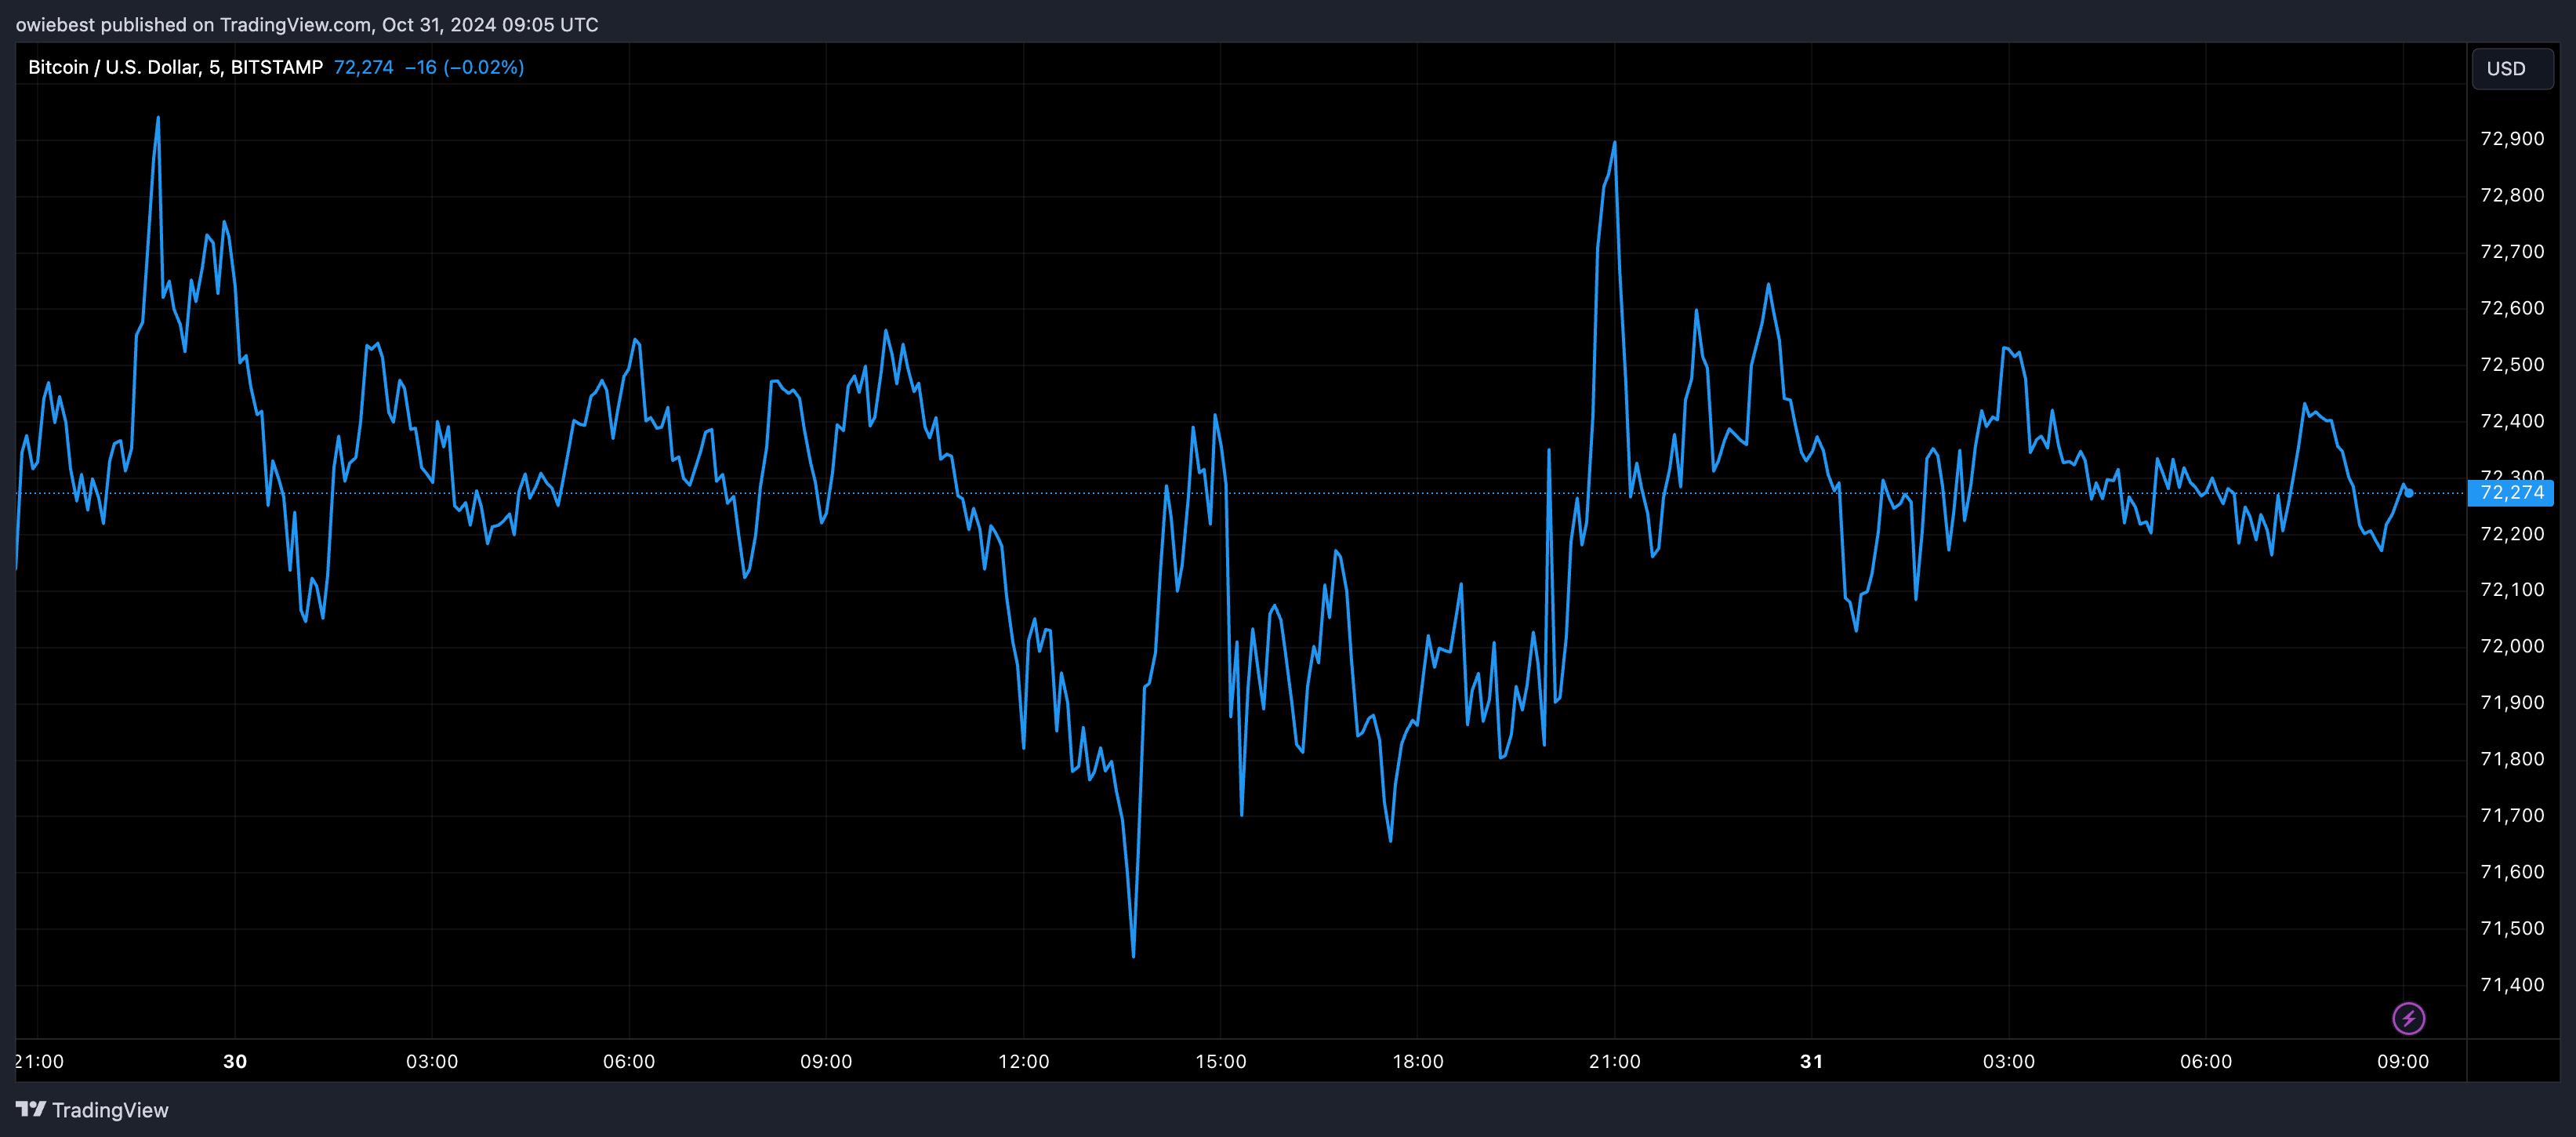Screen dimensions: 2576x1137
Task: Select the 31 date label on the time axis
Action: pos(1812,1062)
